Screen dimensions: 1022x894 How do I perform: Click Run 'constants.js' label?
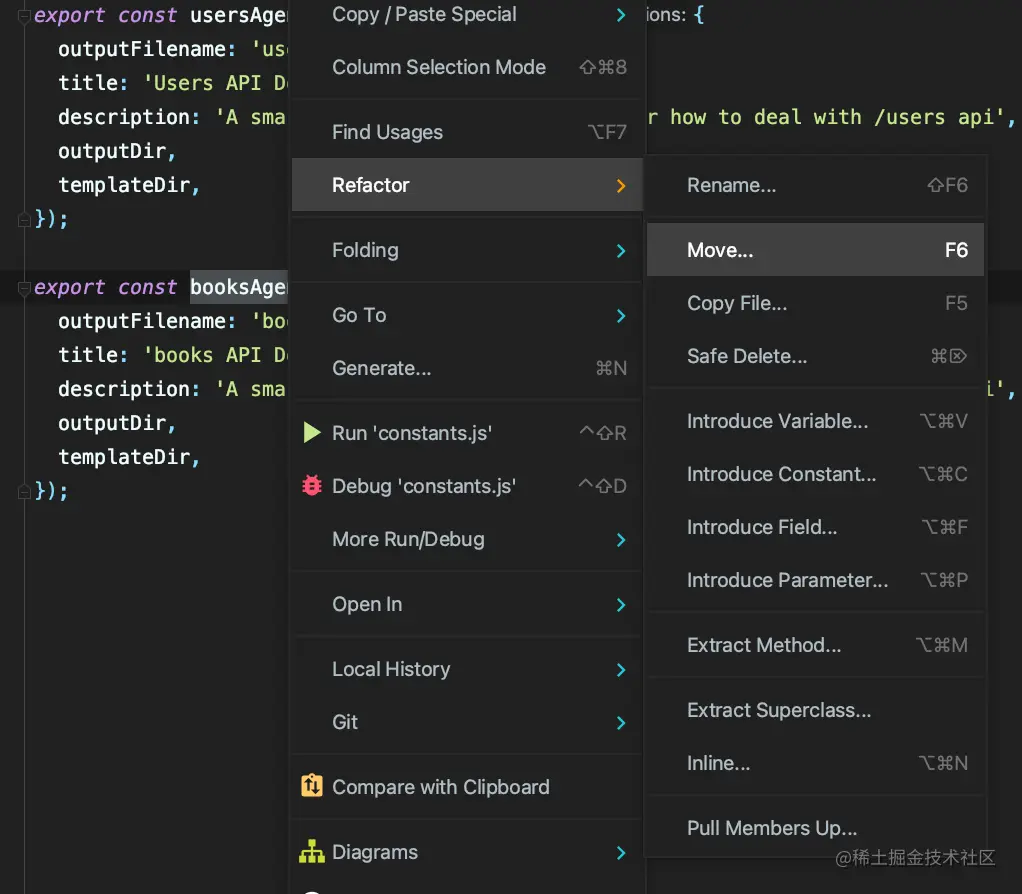pos(412,433)
